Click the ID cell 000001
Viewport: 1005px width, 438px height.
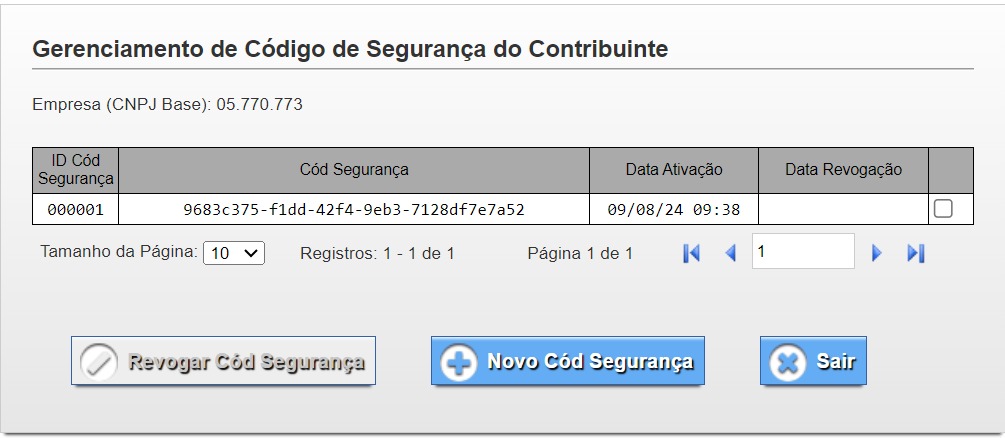pos(76,210)
